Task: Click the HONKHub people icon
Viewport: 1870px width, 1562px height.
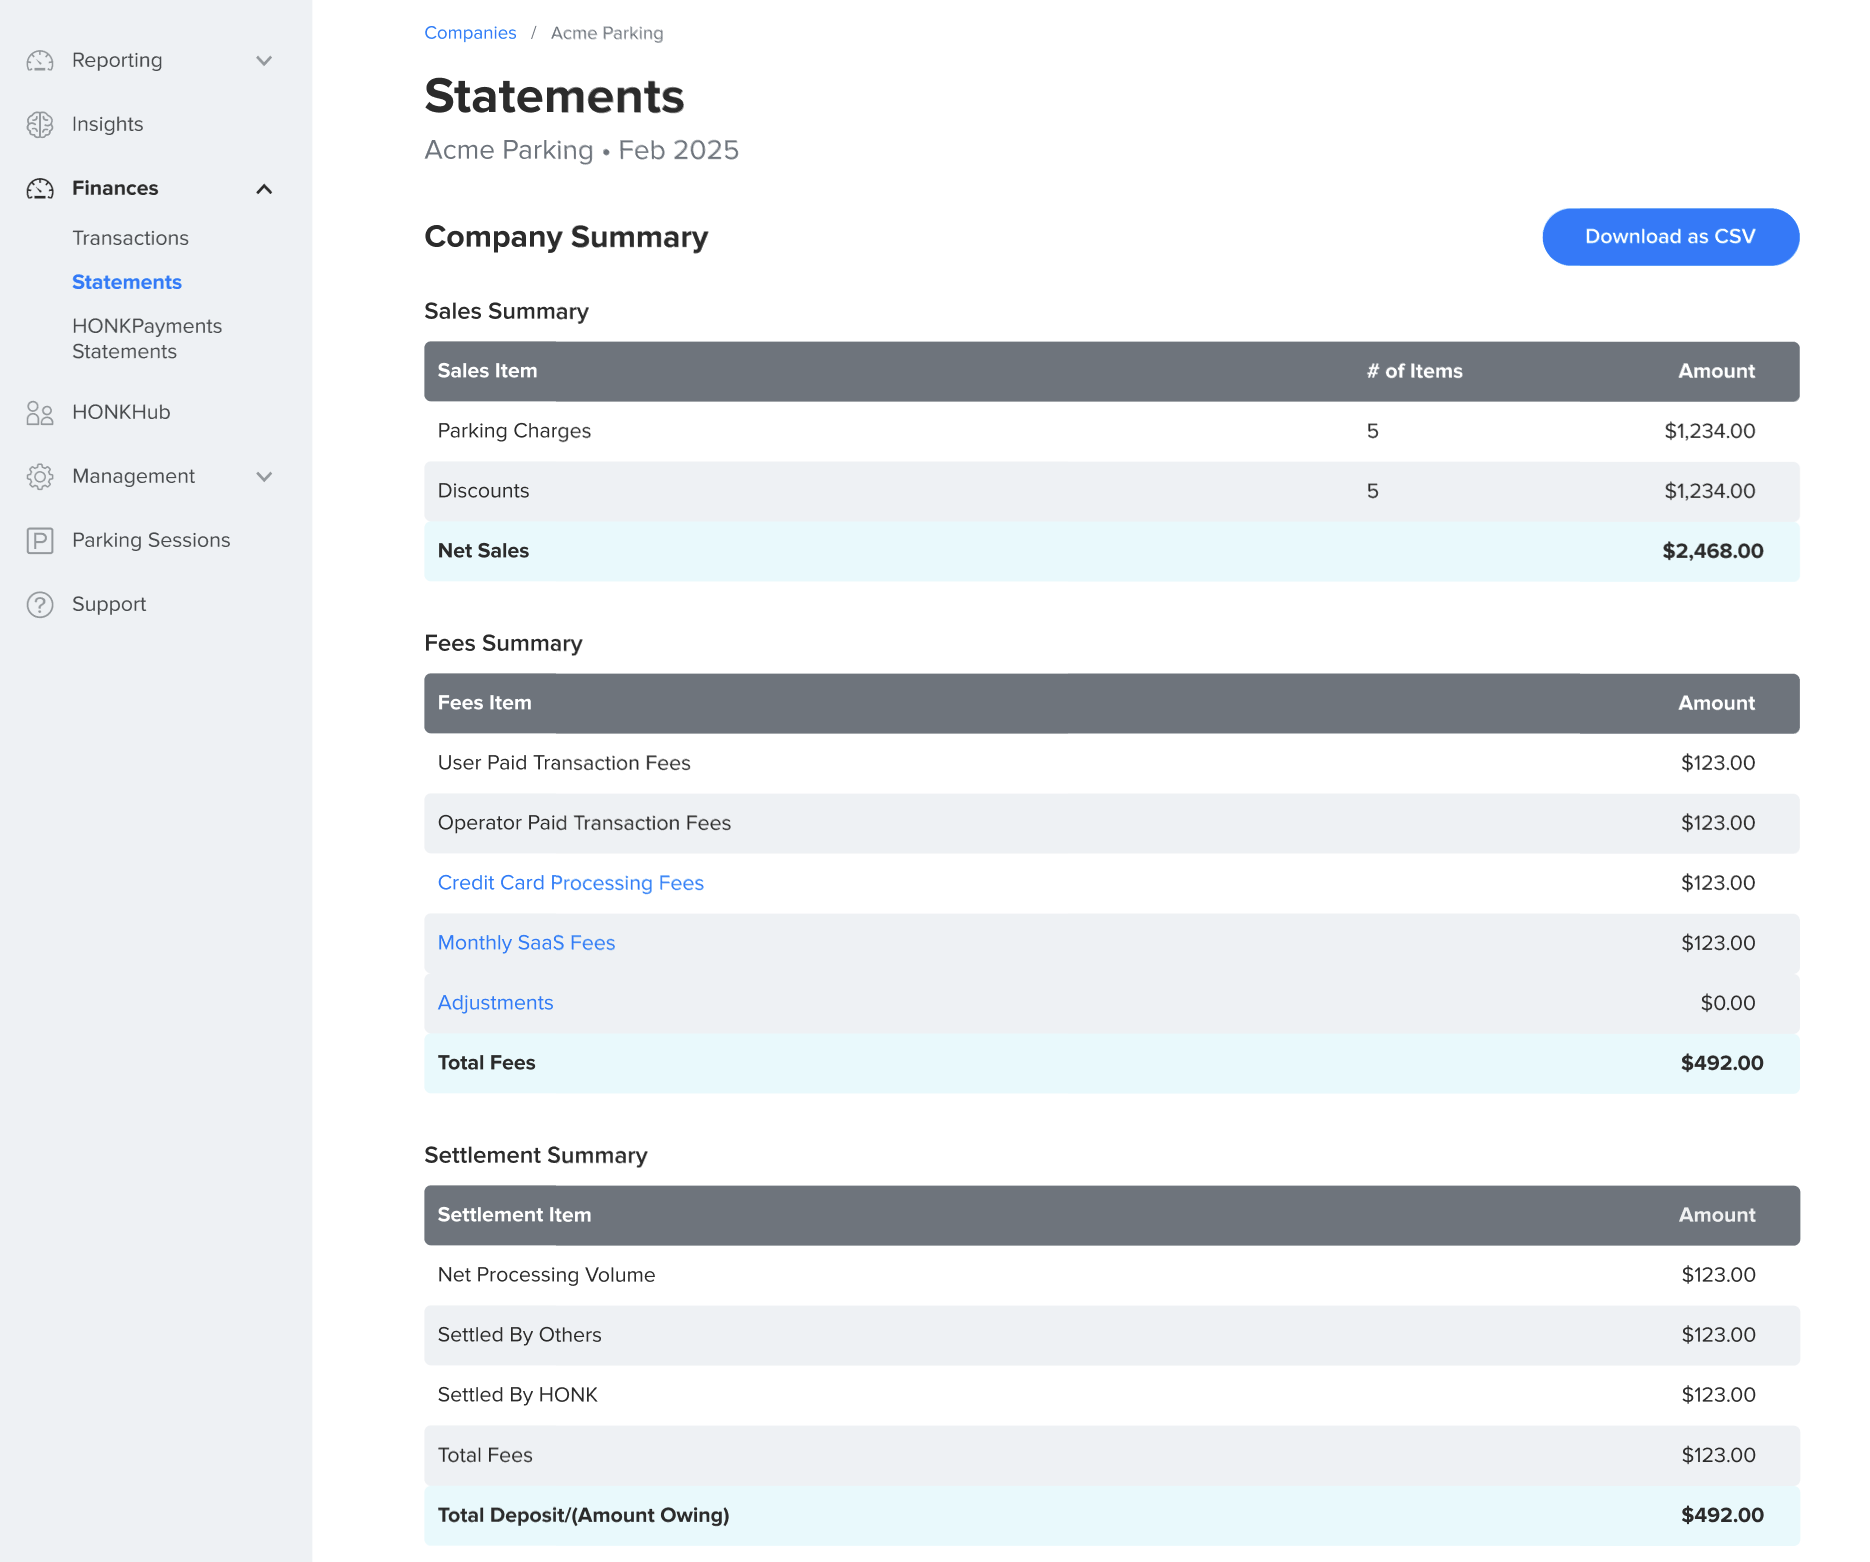Action: [40, 413]
